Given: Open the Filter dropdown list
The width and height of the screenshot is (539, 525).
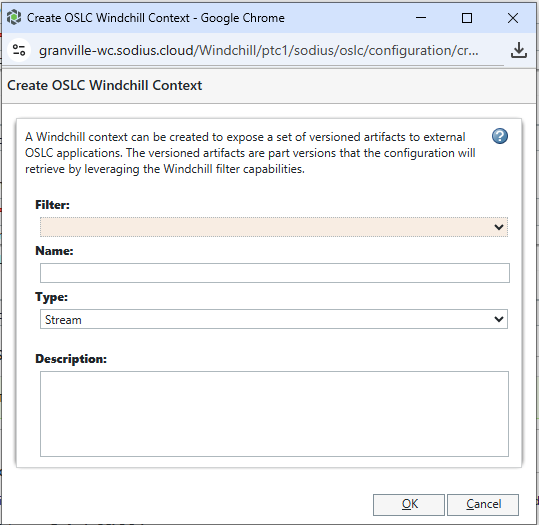Looking at the screenshot, I should (274, 227).
